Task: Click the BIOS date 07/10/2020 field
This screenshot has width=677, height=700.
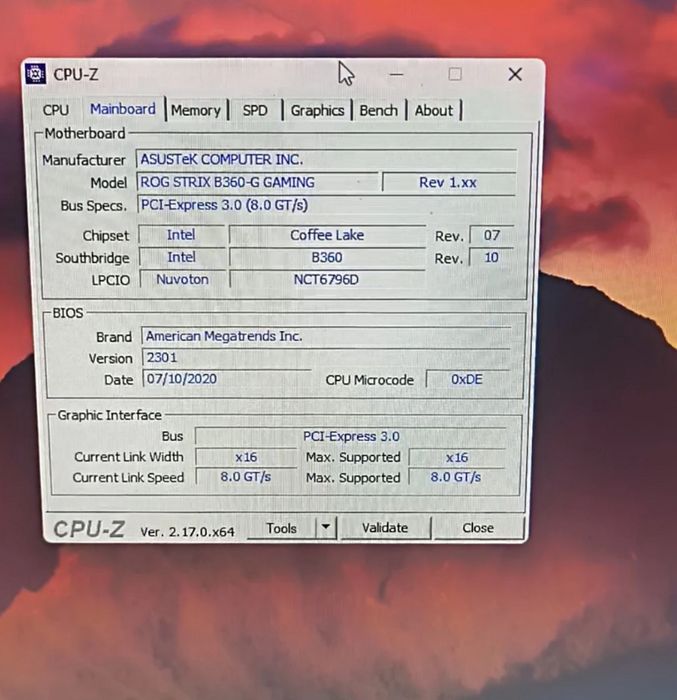Action: (227, 379)
